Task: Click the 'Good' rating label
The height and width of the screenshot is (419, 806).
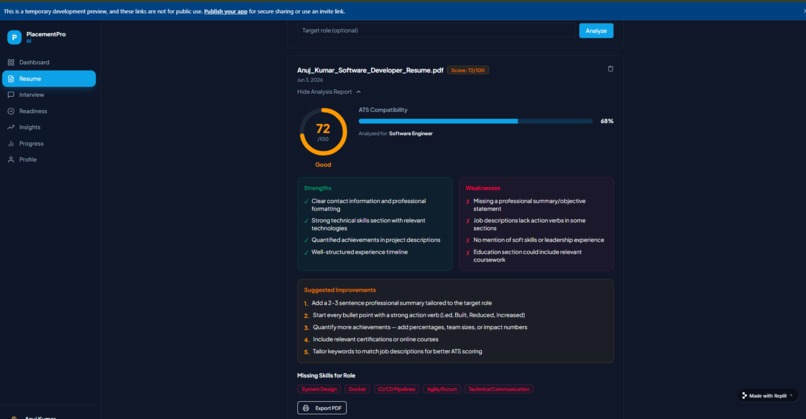Action: tap(323, 165)
